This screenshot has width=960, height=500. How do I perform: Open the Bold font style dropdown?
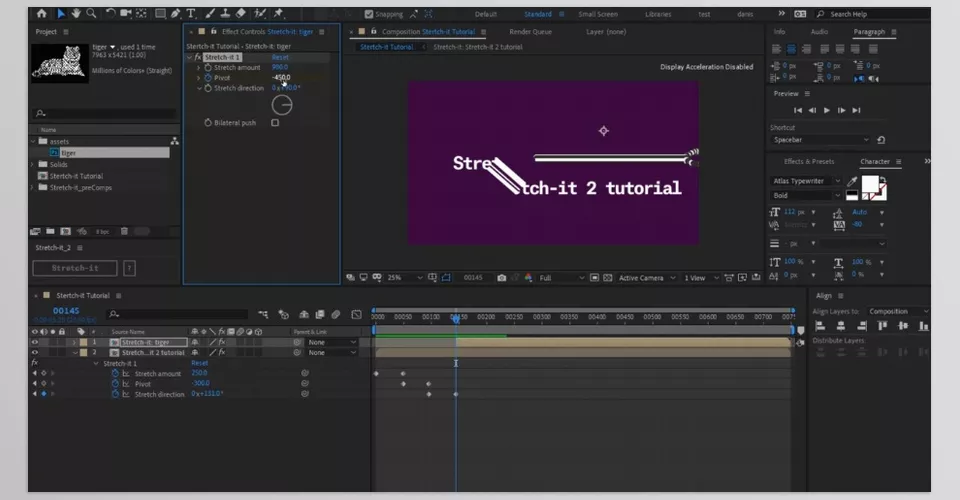click(x=805, y=196)
